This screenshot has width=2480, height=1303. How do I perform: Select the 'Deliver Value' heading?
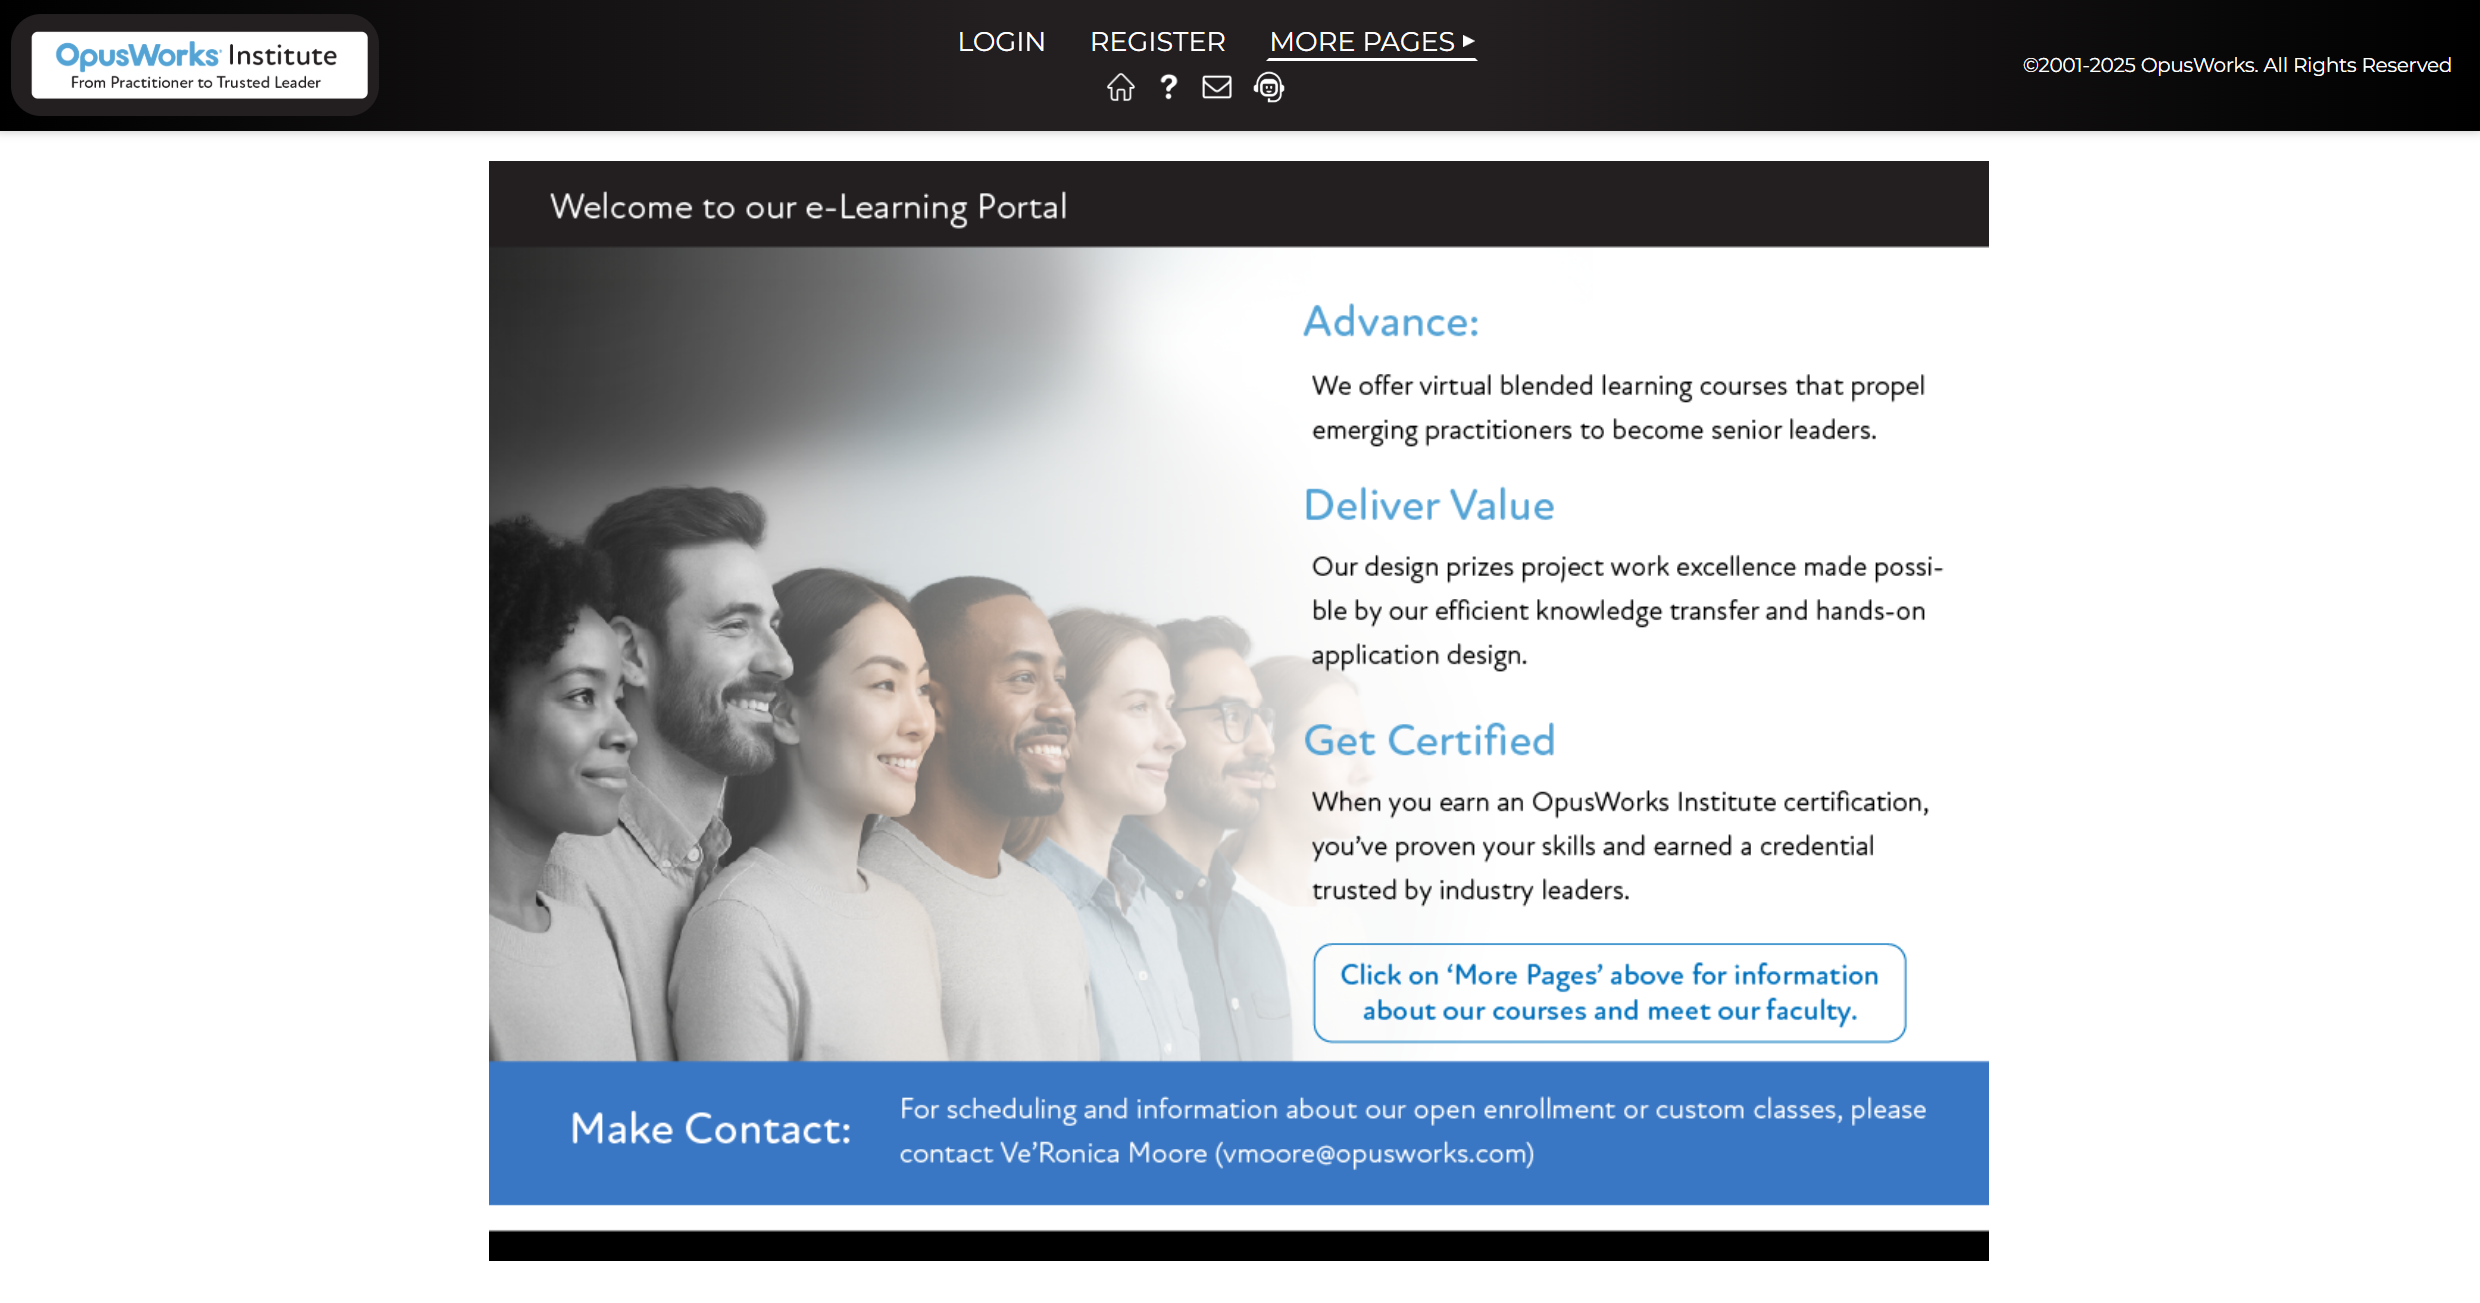point(1429,505)
